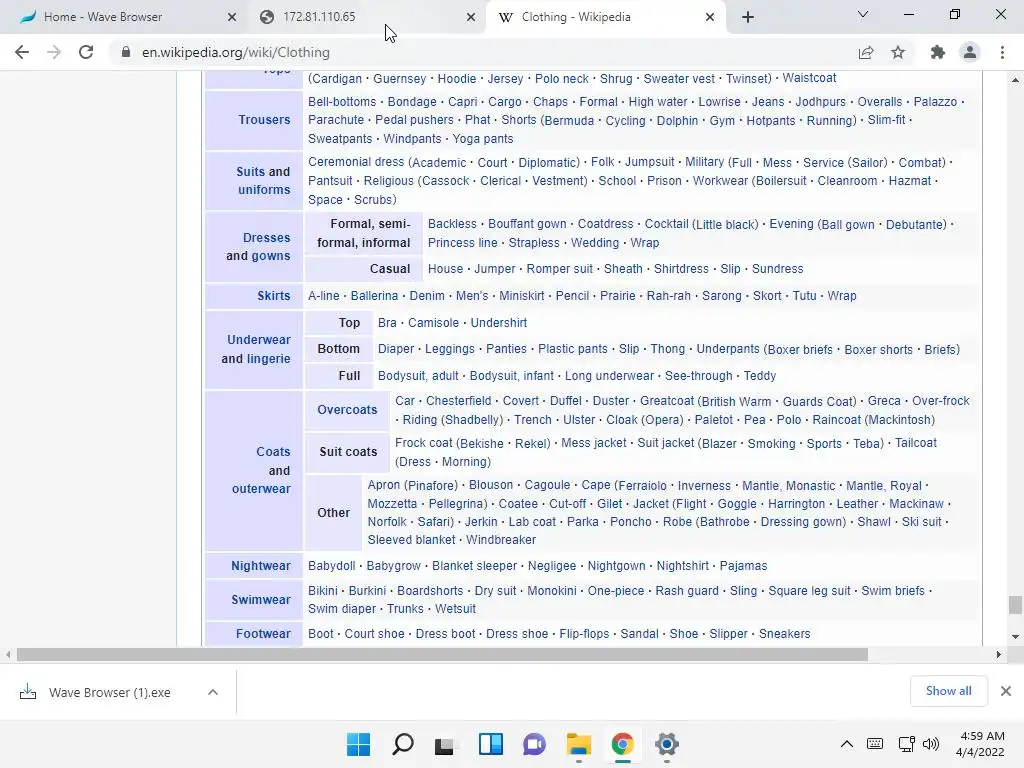Open the browser three-dot menu
The width and height of the screenshot is (1024, 768).
(x=1002, y=52)
